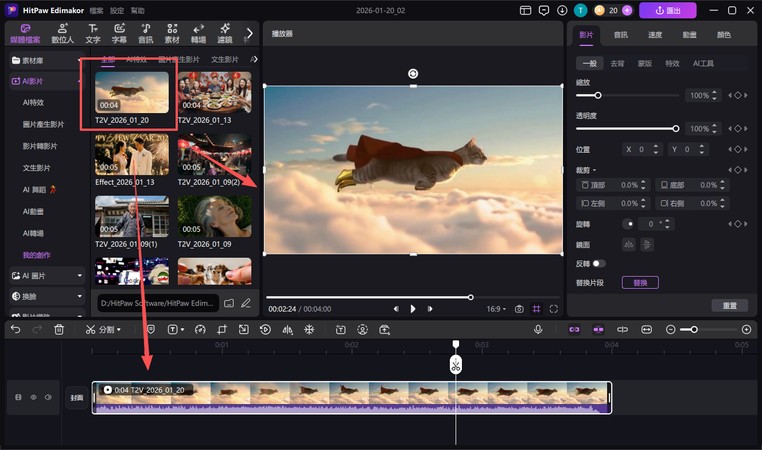Open the 文字 text tool
Viewport: 762px width, 450px height.
(93, 34)
